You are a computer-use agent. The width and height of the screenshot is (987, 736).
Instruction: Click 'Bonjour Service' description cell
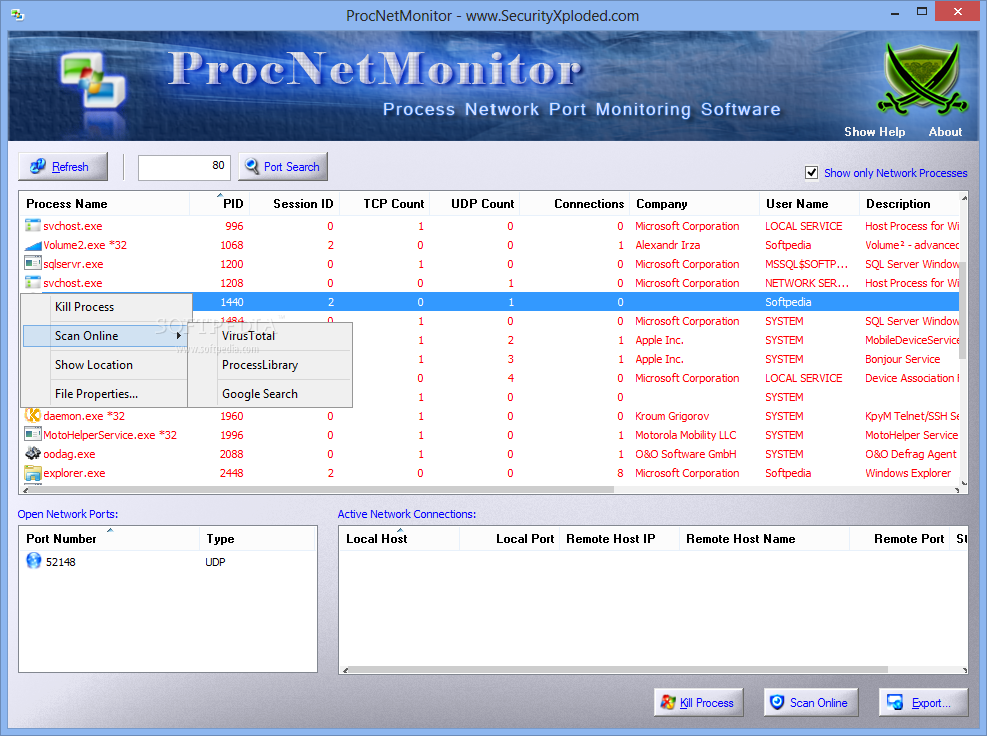(903, 359)
